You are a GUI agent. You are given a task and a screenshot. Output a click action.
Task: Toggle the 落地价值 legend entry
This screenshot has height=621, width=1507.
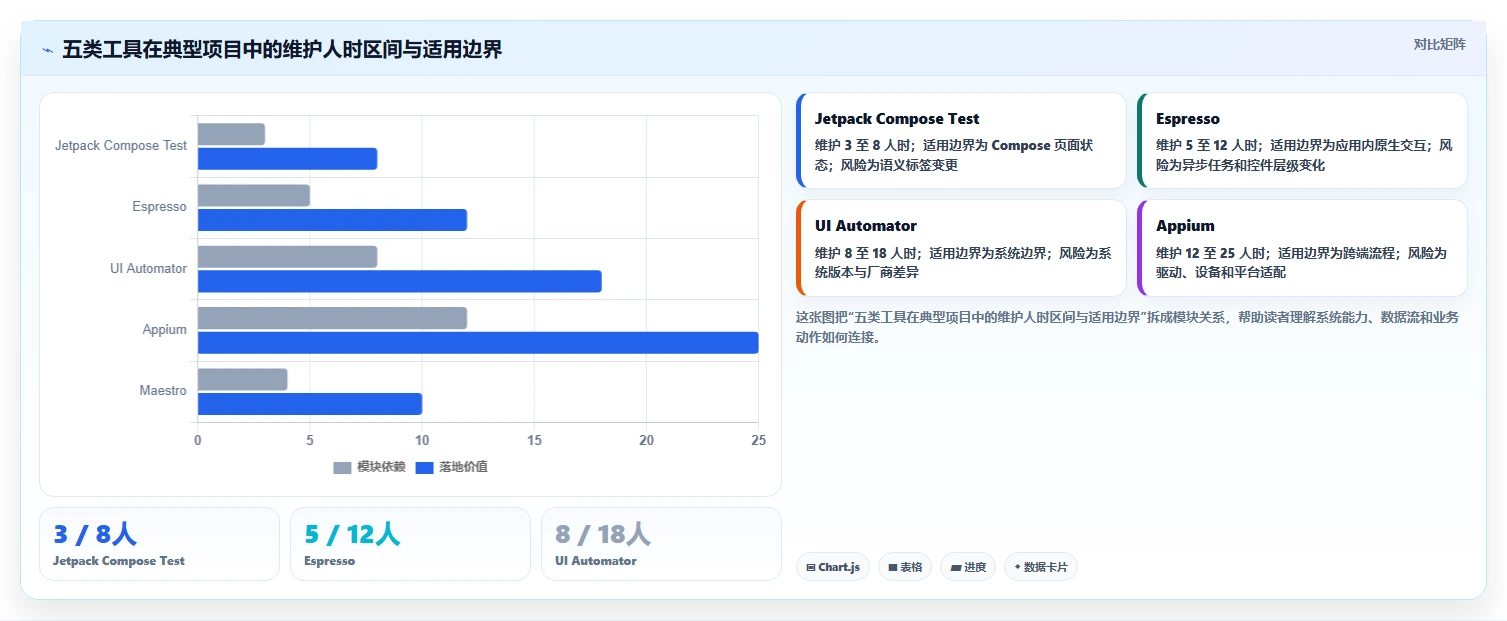pyautogui.click(x=451, y=467)
